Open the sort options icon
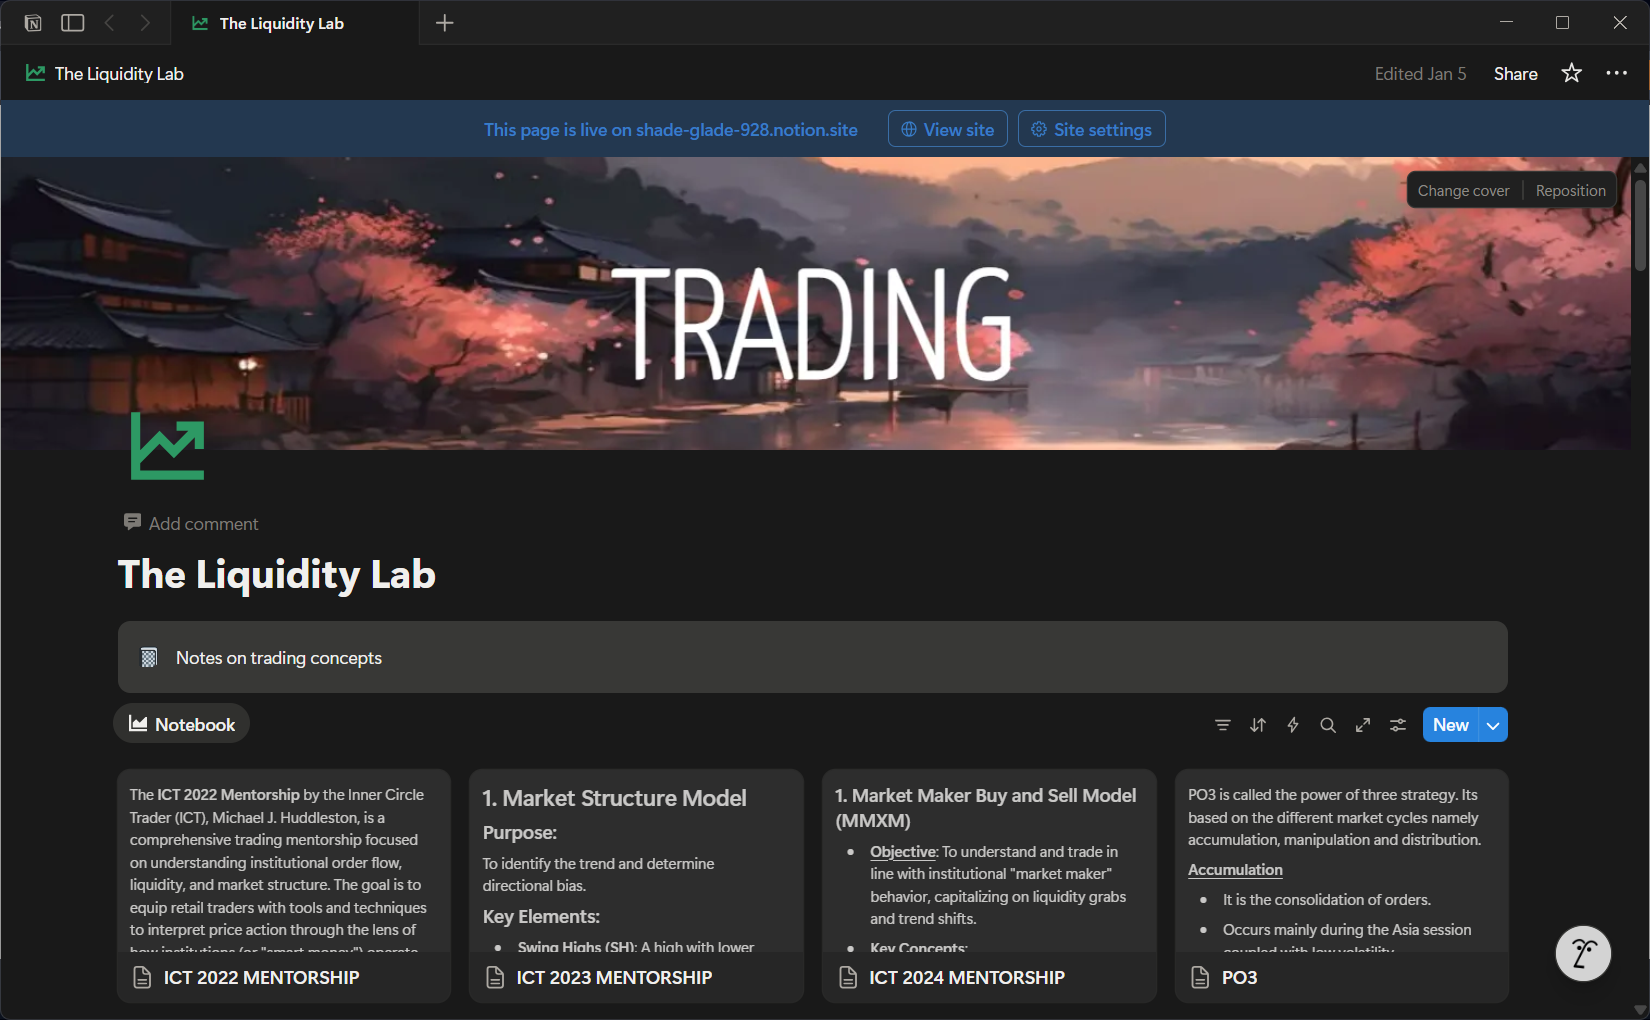Image resolution: width=1650 pixels, height=1020 pixels. pos(1258,725)
